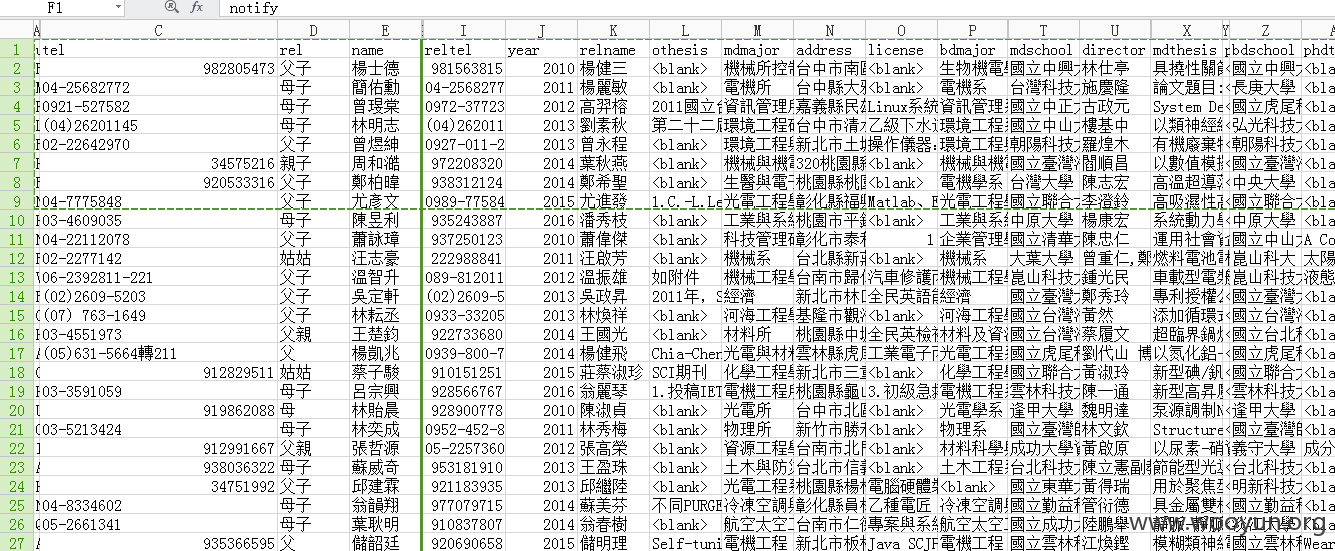
Task: Click cell containing 03-4609035
Action: click(x=158, y=220)
